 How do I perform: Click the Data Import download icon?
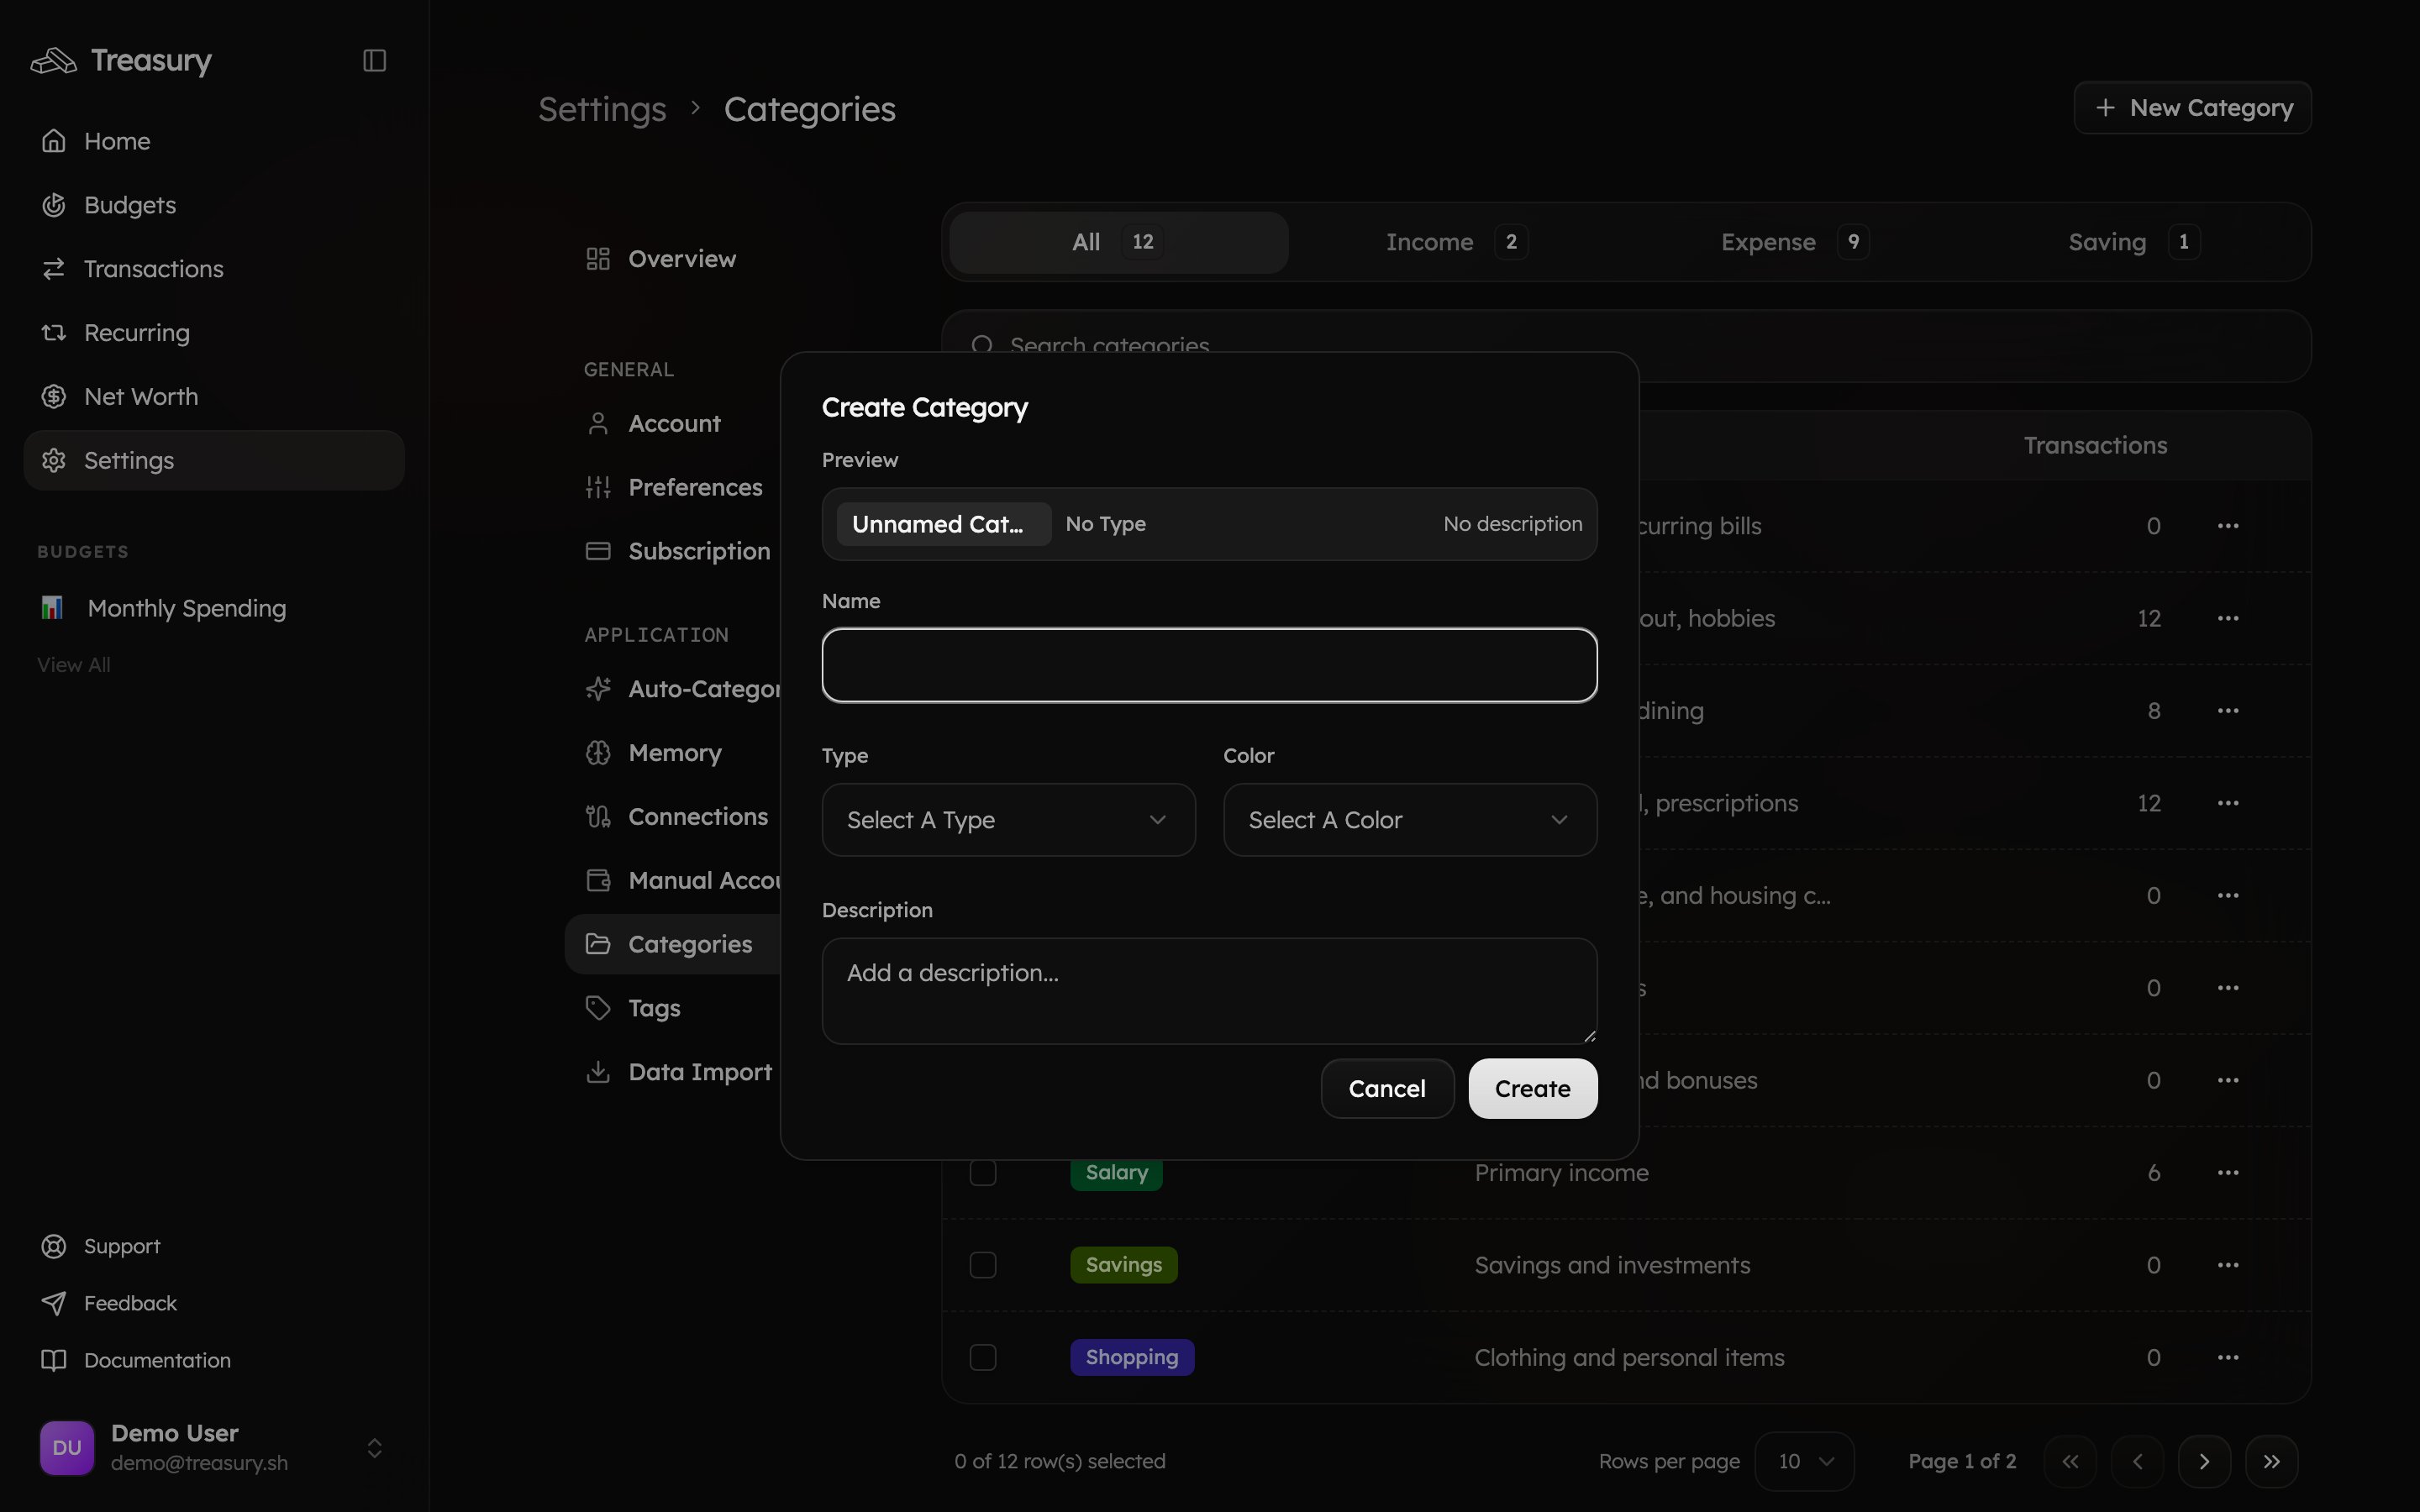click(598, 1072)
